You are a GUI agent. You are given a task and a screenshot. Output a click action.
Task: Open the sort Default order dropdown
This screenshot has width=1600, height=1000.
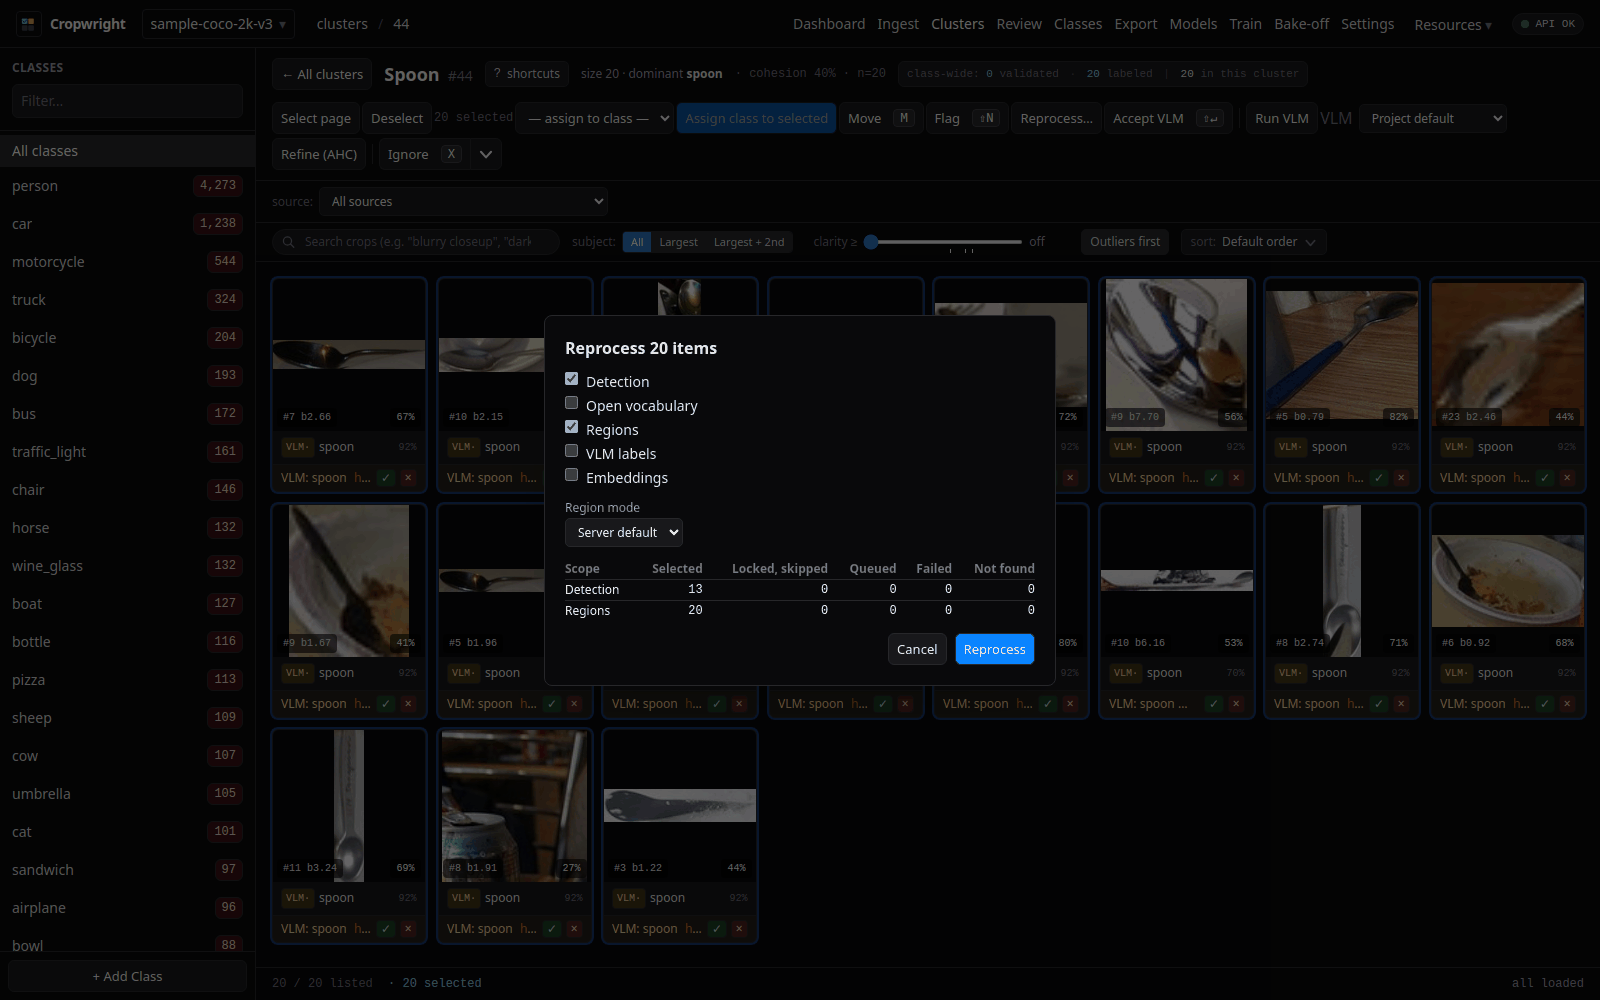1254,242
